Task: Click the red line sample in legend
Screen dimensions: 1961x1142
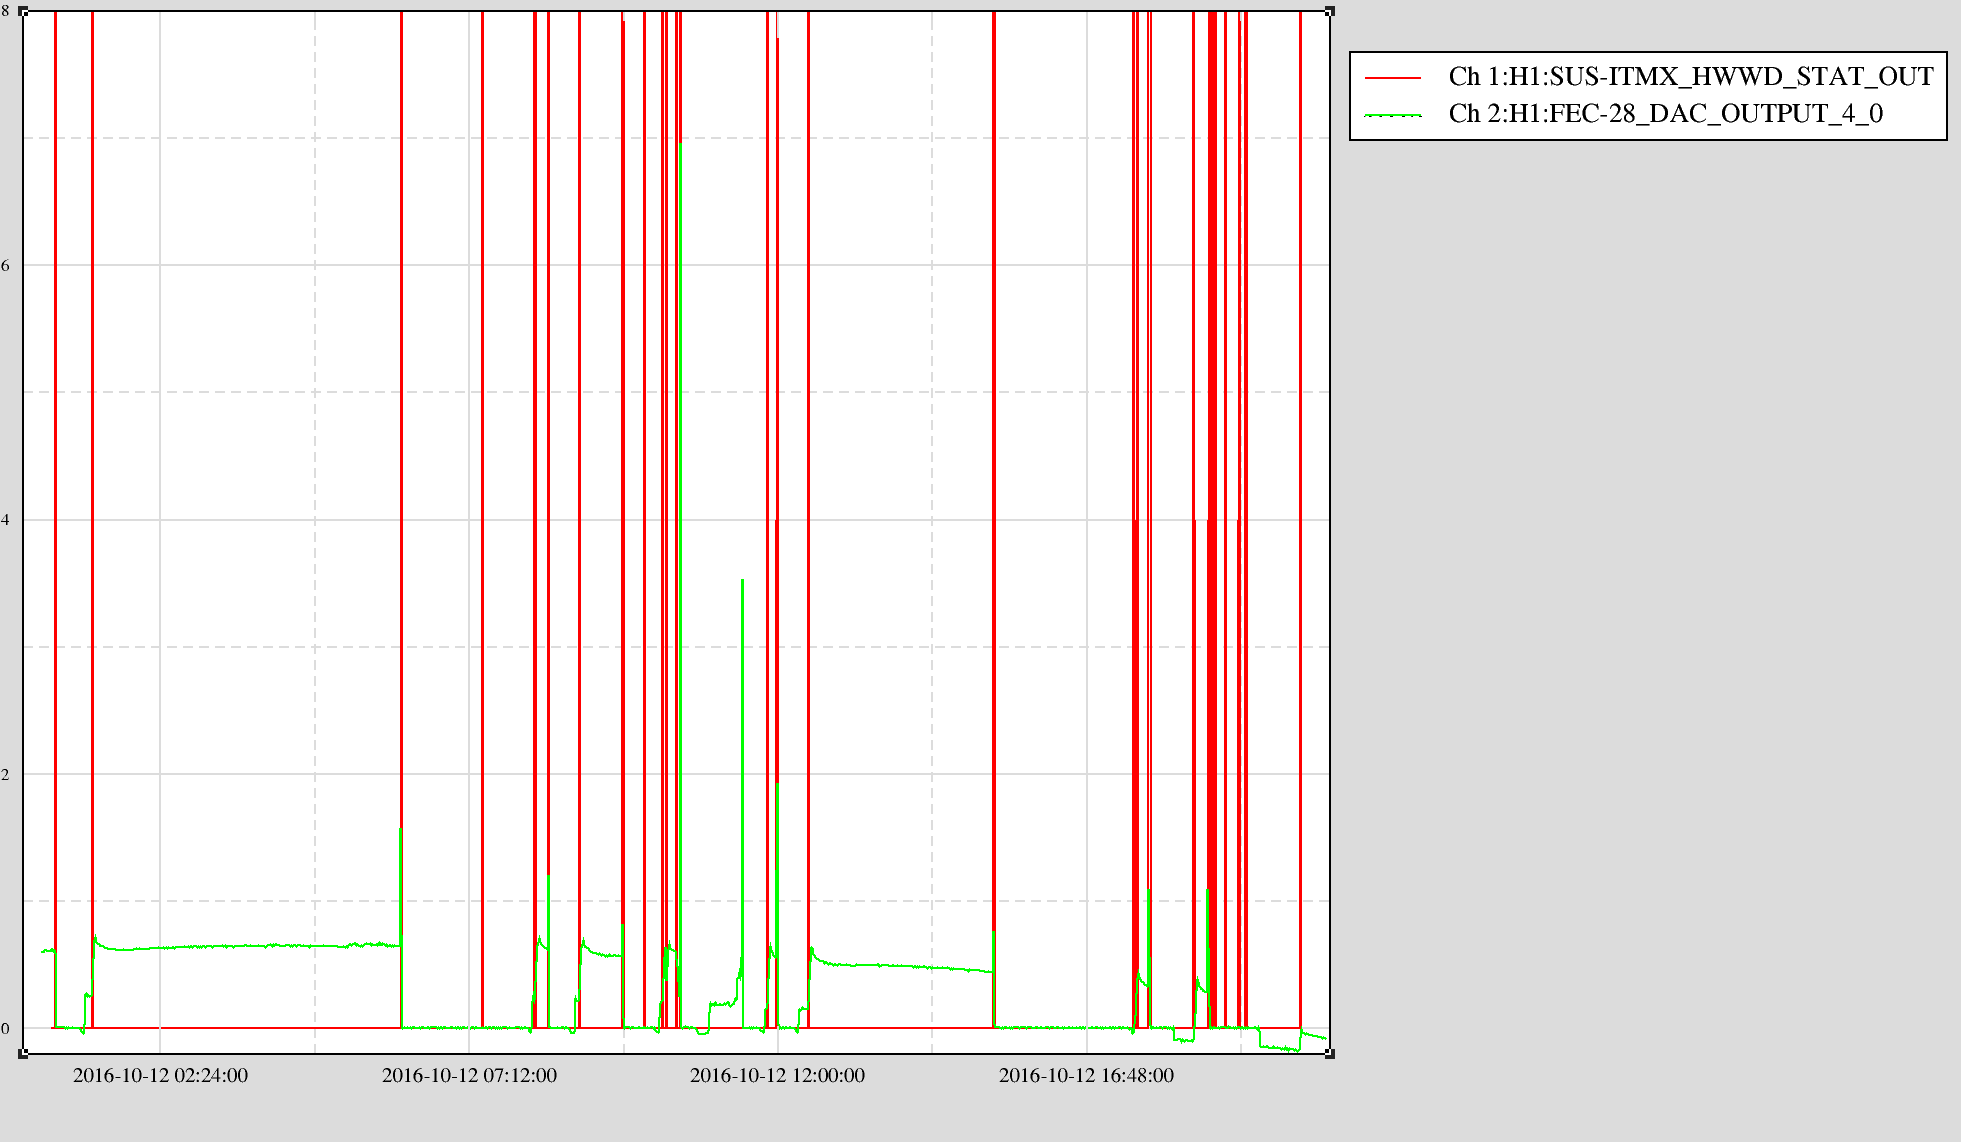Action: [x=1393, y=78]
